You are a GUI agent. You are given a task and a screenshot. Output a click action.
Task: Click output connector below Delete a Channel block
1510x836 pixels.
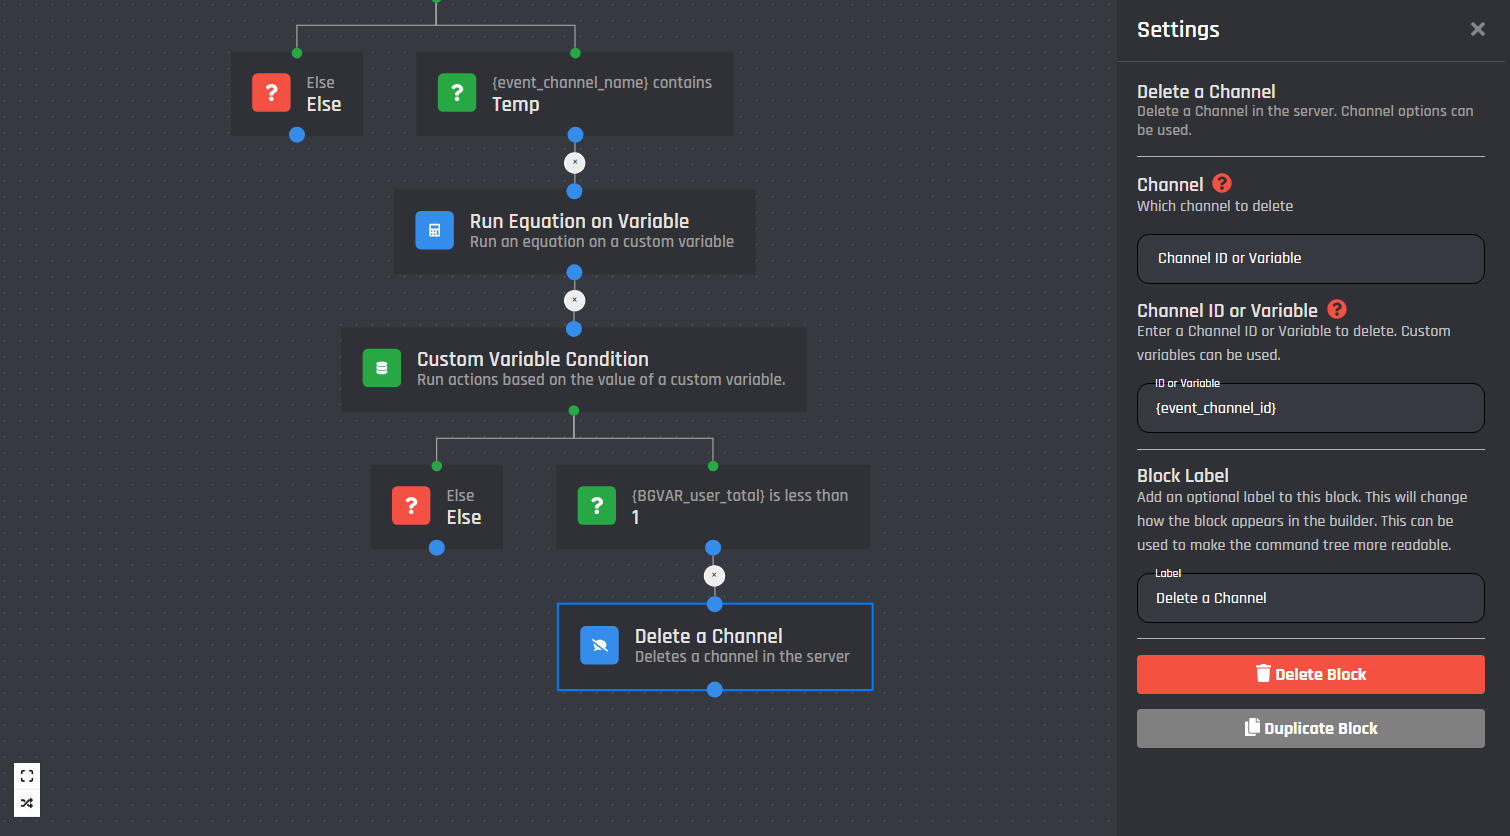pos(714,689)
